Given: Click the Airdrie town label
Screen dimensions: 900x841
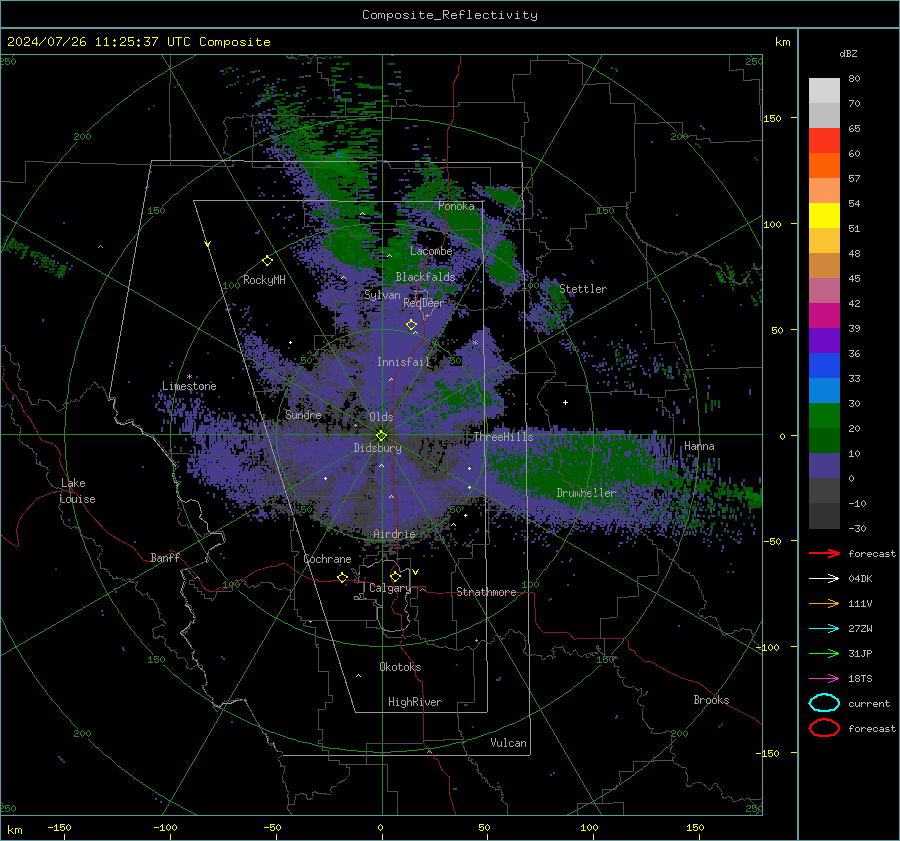Looking at the screenshot, I should (x=394, y=534).
